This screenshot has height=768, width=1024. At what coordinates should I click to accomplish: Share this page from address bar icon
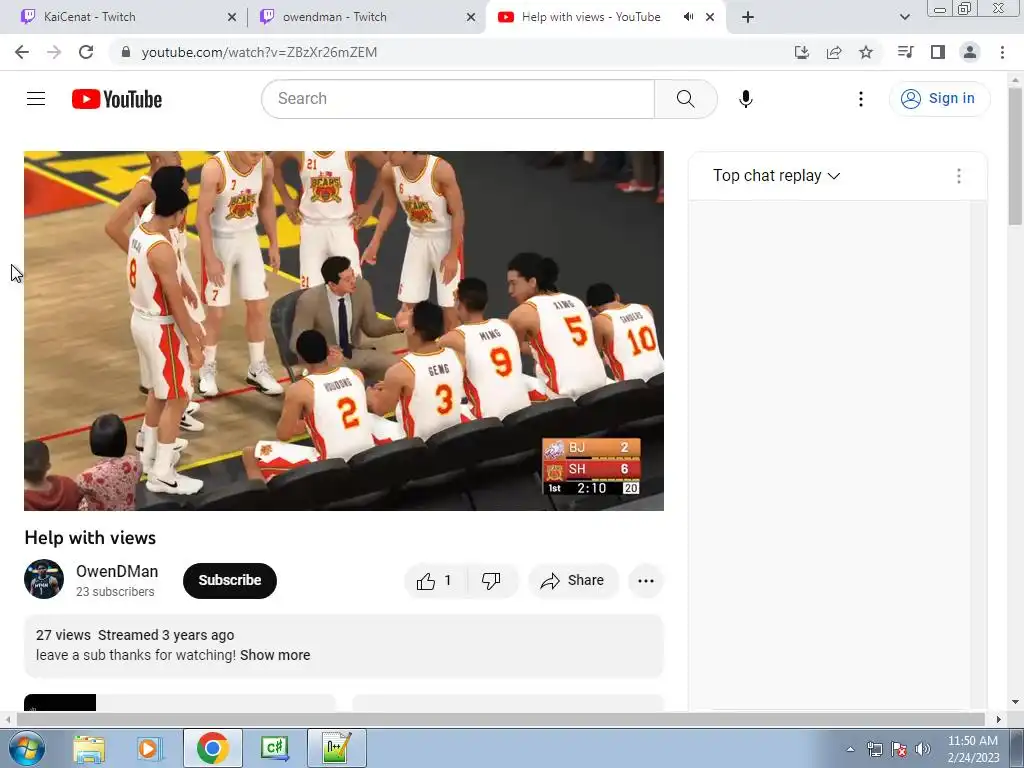834,52
